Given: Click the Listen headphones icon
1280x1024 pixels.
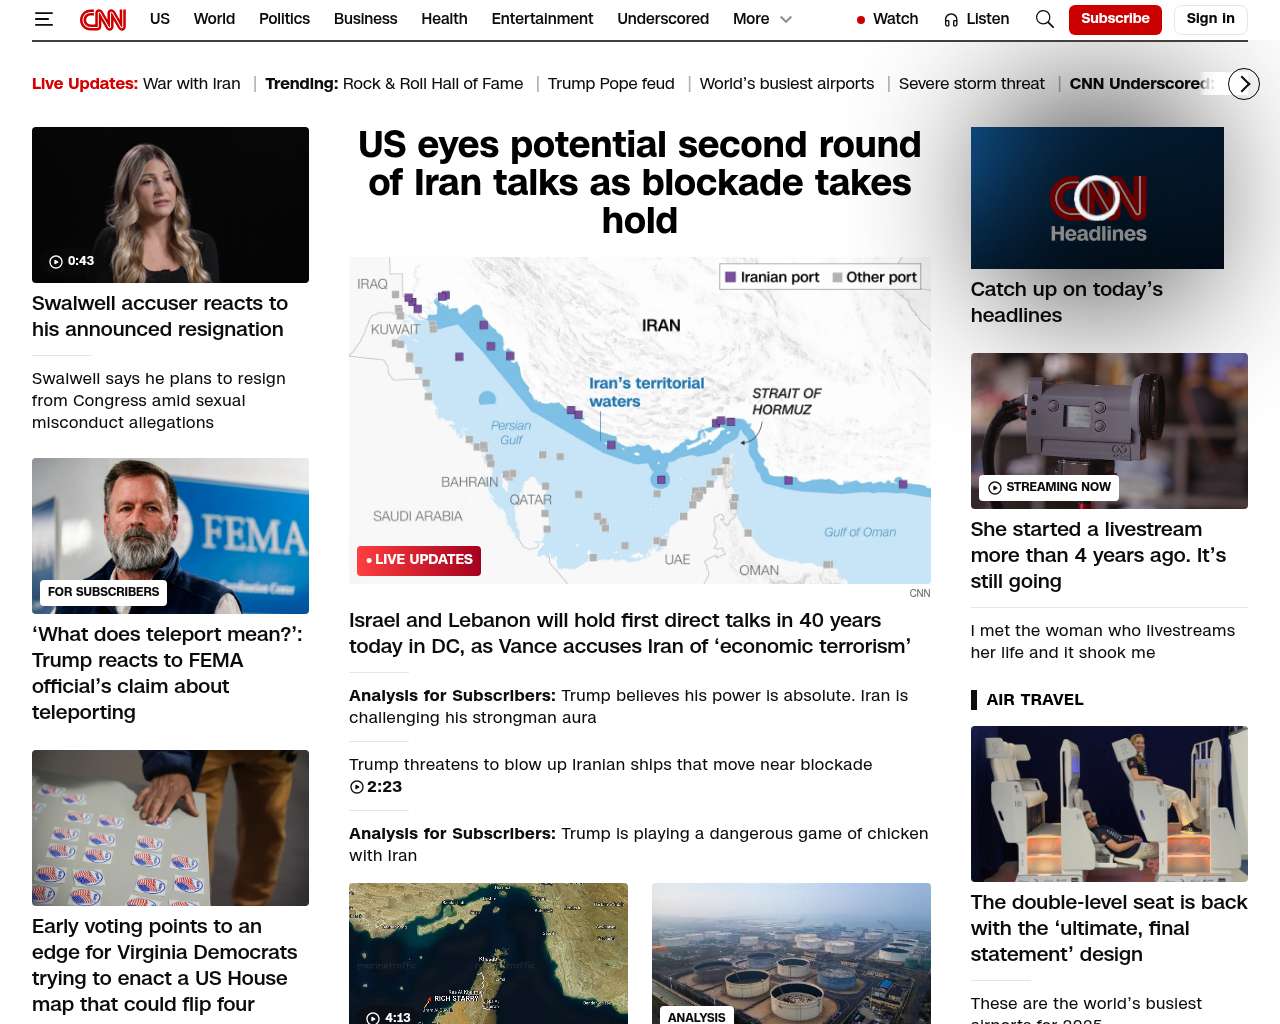Looking at the screenshot, I should click(x=951, y=19).
